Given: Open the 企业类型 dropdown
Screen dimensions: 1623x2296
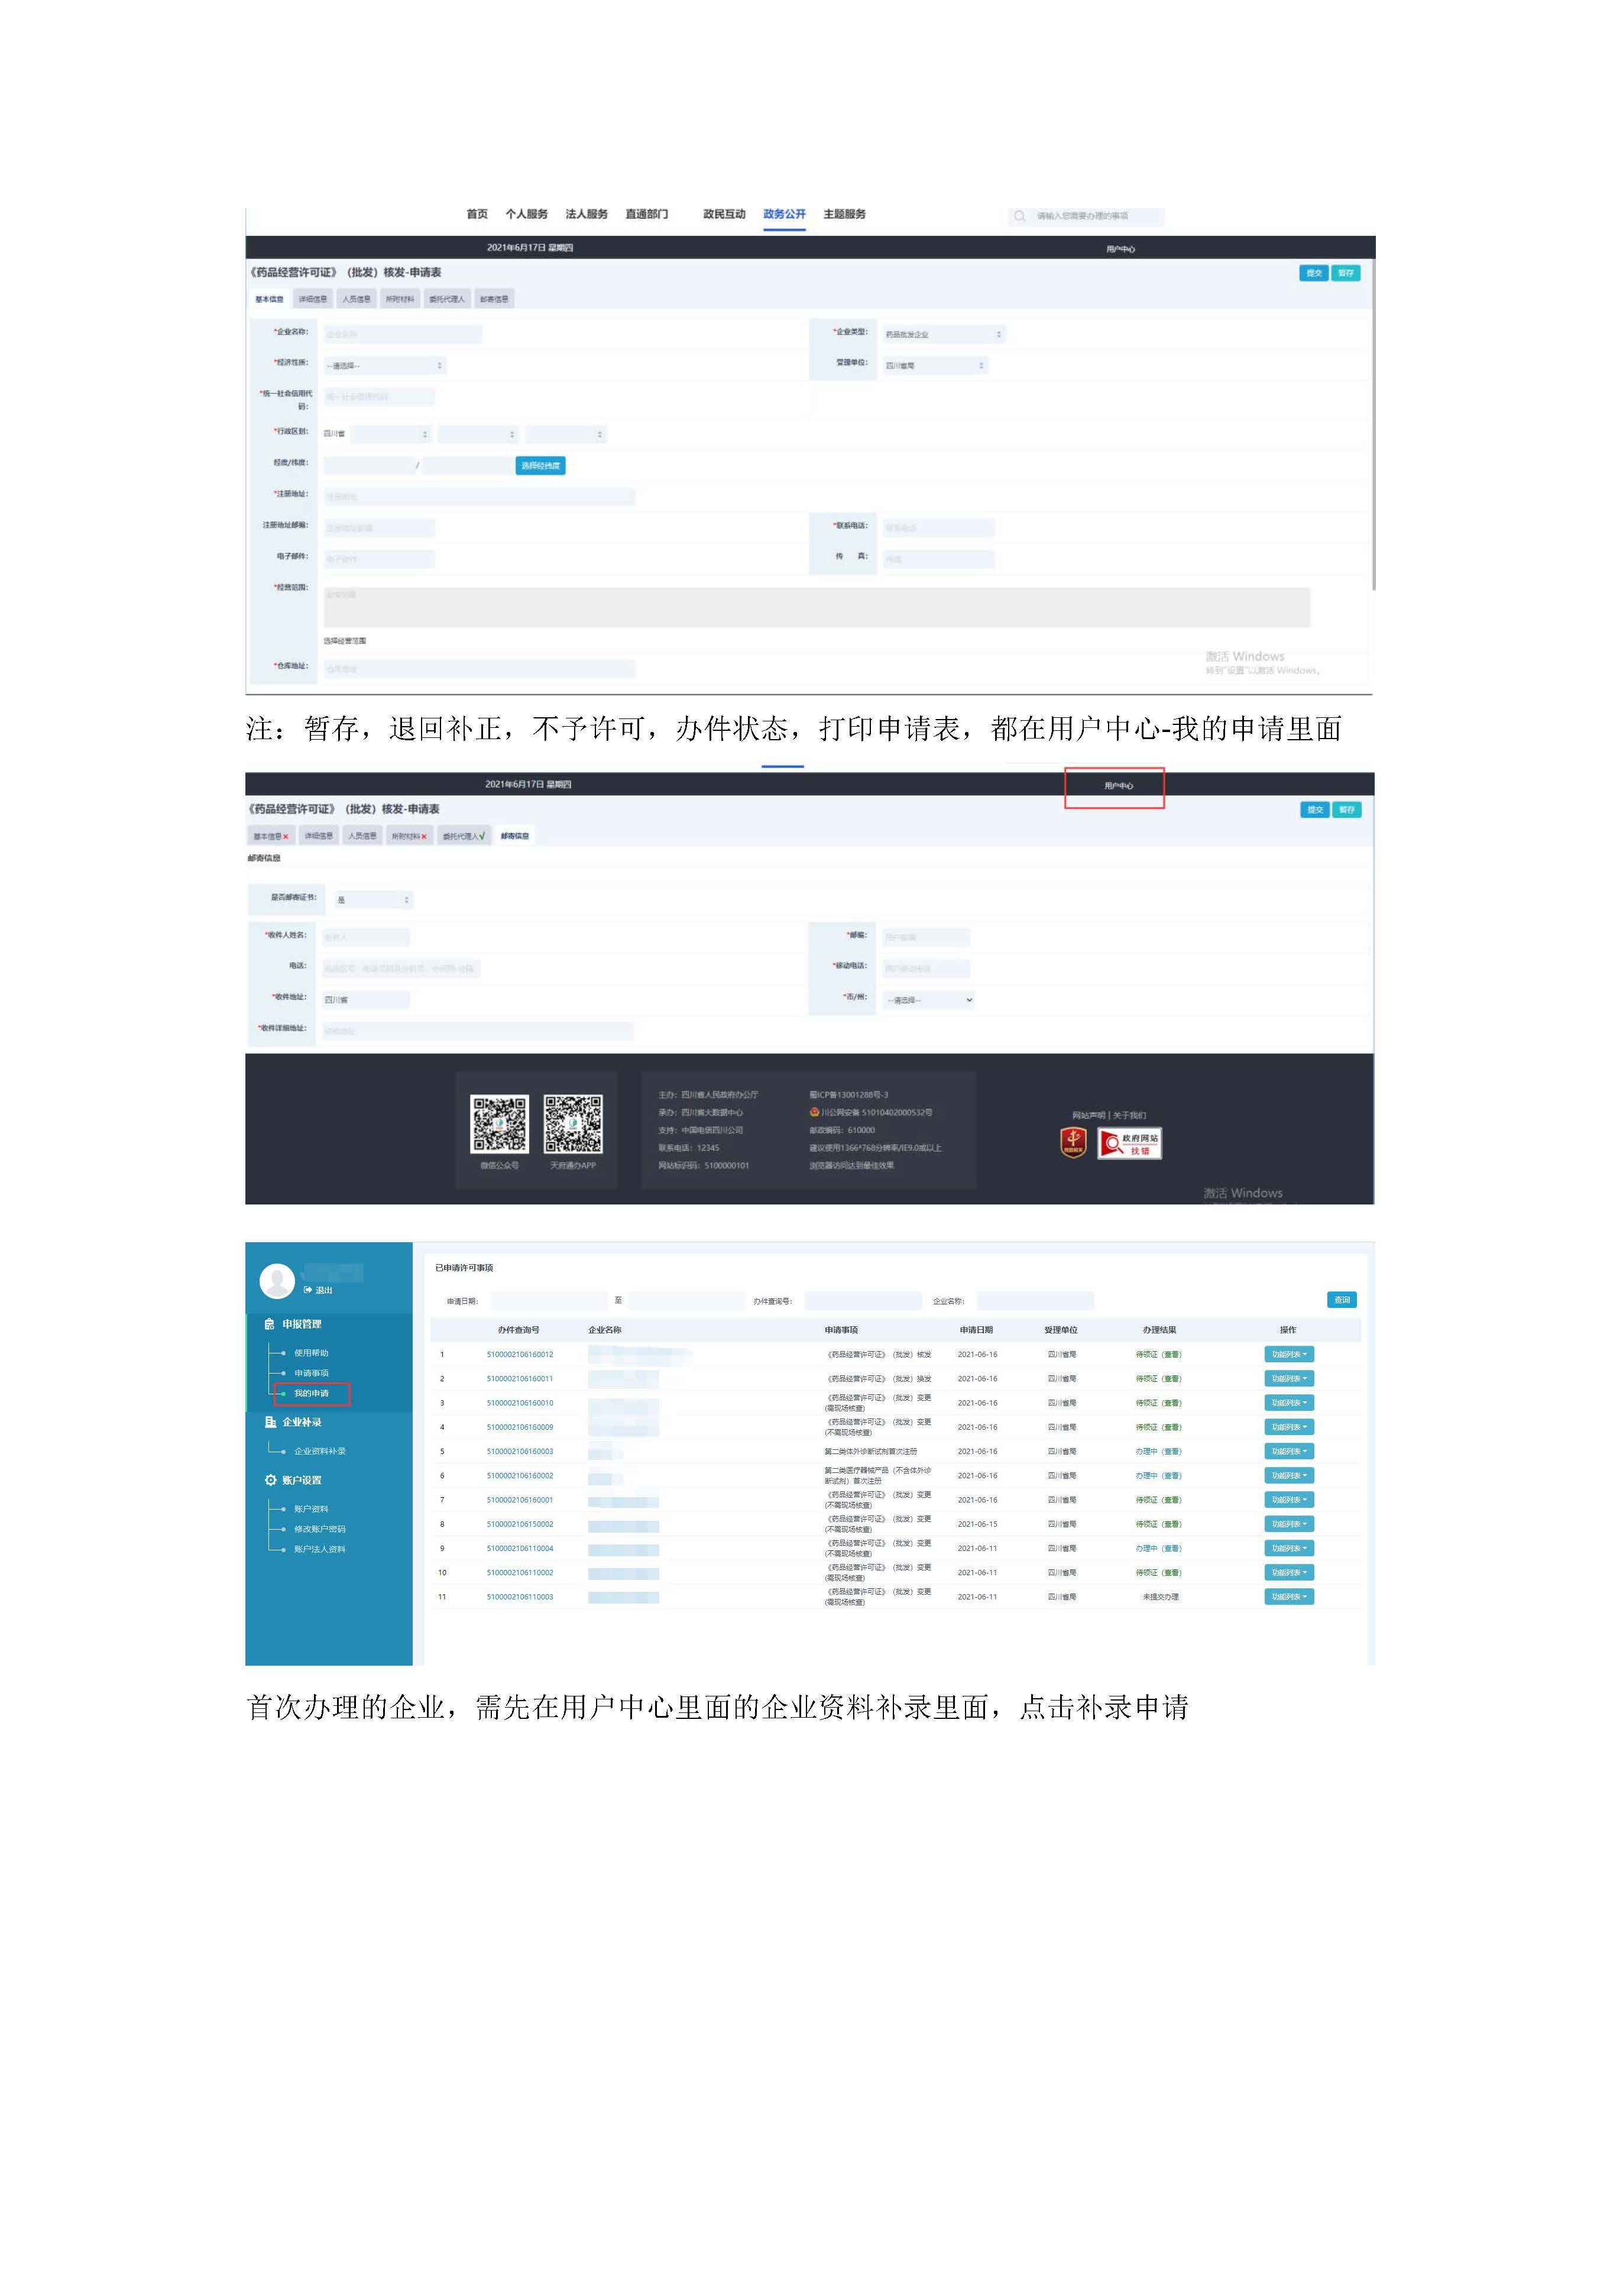Looking at the screenshot, I should point(943,334).
